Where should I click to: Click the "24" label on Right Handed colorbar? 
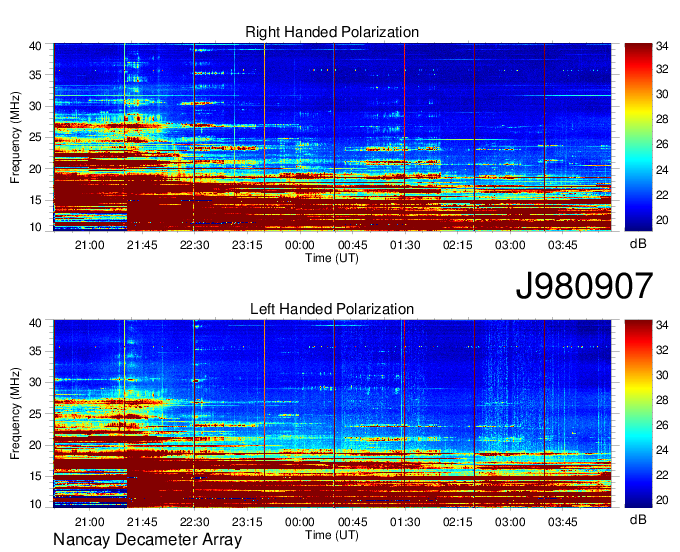[x=662, y=170]
